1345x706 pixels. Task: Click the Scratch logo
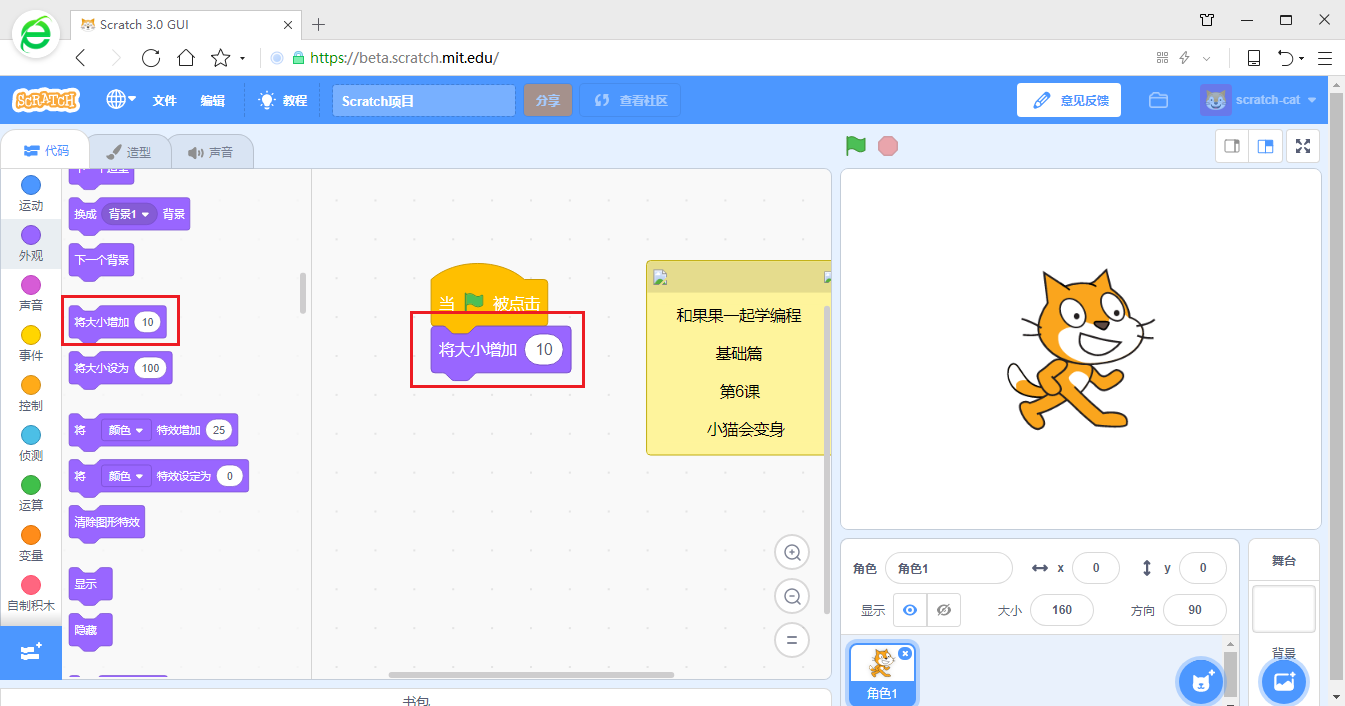[x=46, y=100]
